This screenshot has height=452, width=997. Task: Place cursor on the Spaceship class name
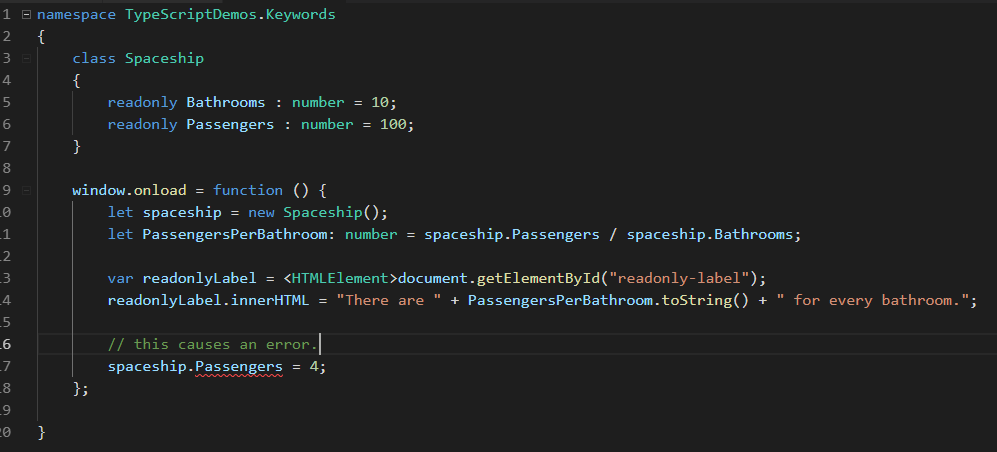(164, 59)
